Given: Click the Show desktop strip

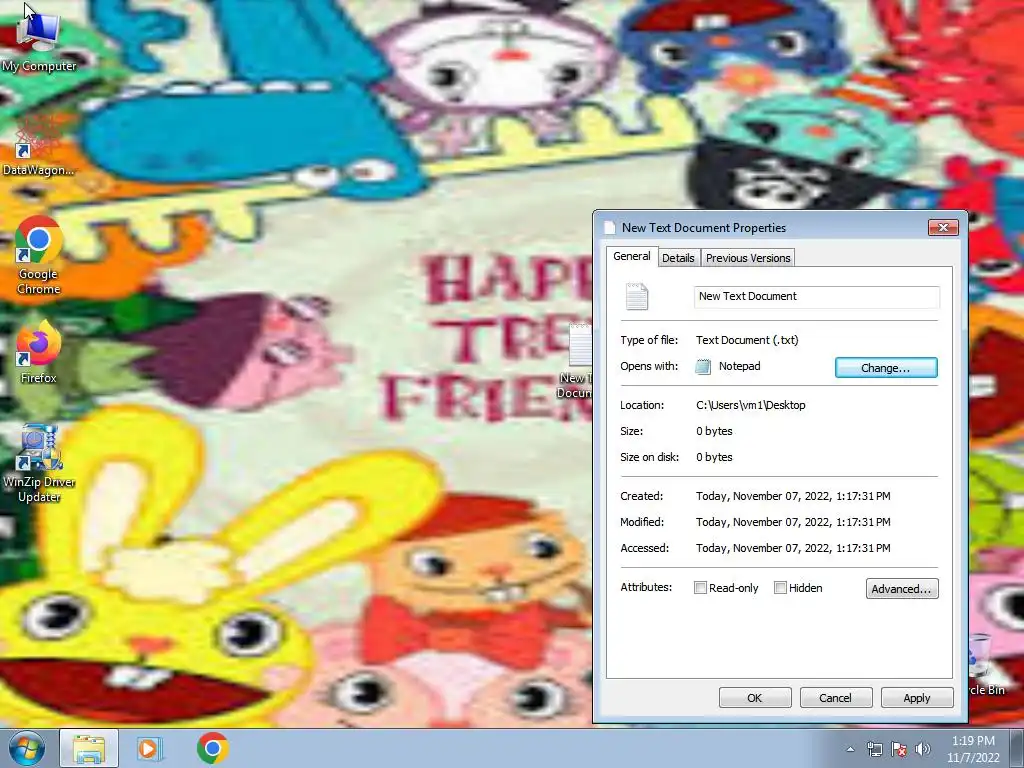Looking at the screenshot, I should click(1017, 748).
